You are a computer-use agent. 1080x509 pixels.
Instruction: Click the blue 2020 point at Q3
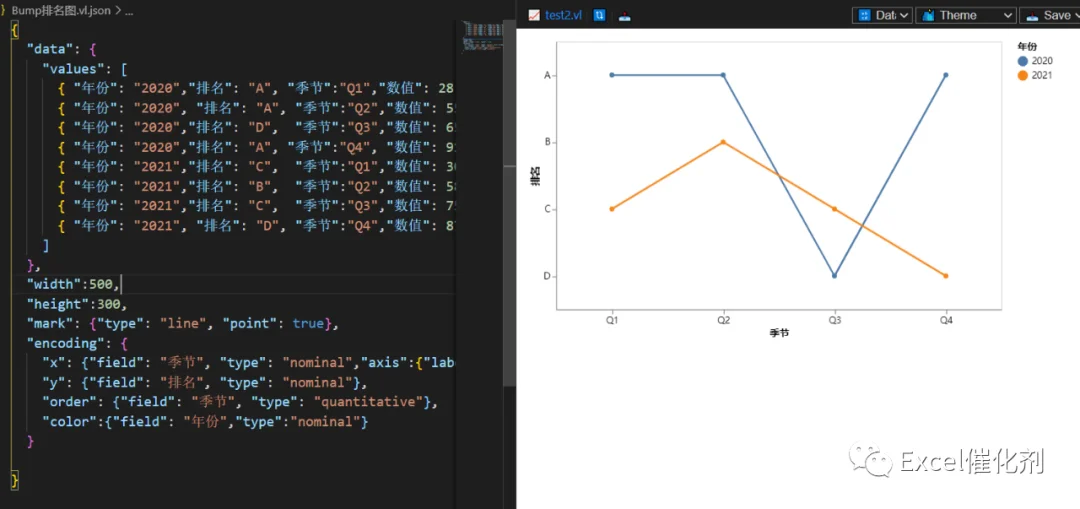tap(834, 276)
